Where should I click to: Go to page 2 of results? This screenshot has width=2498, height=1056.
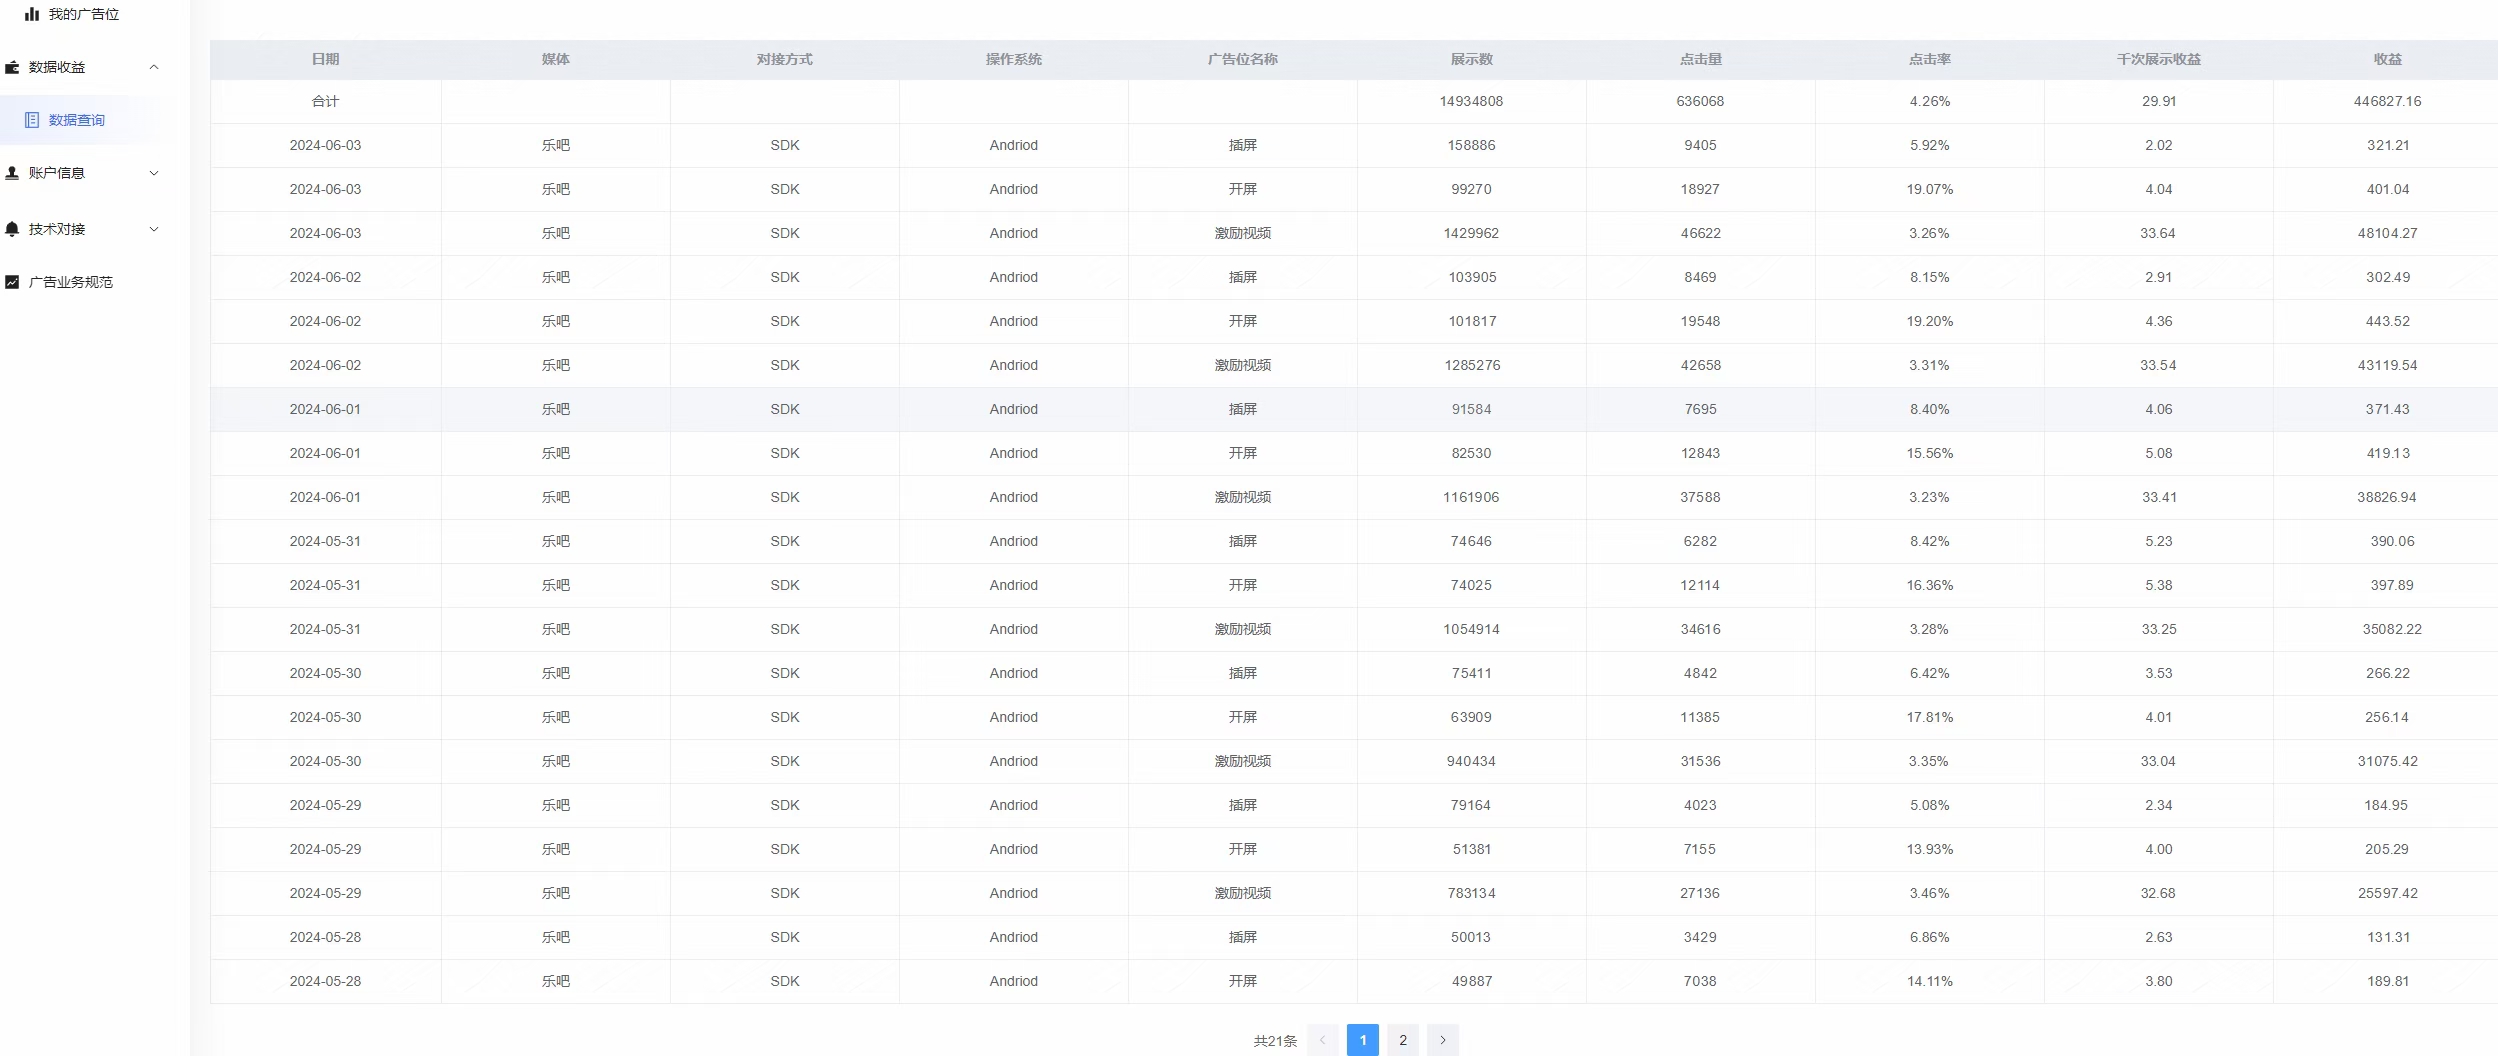(x=1403, y=1040)
